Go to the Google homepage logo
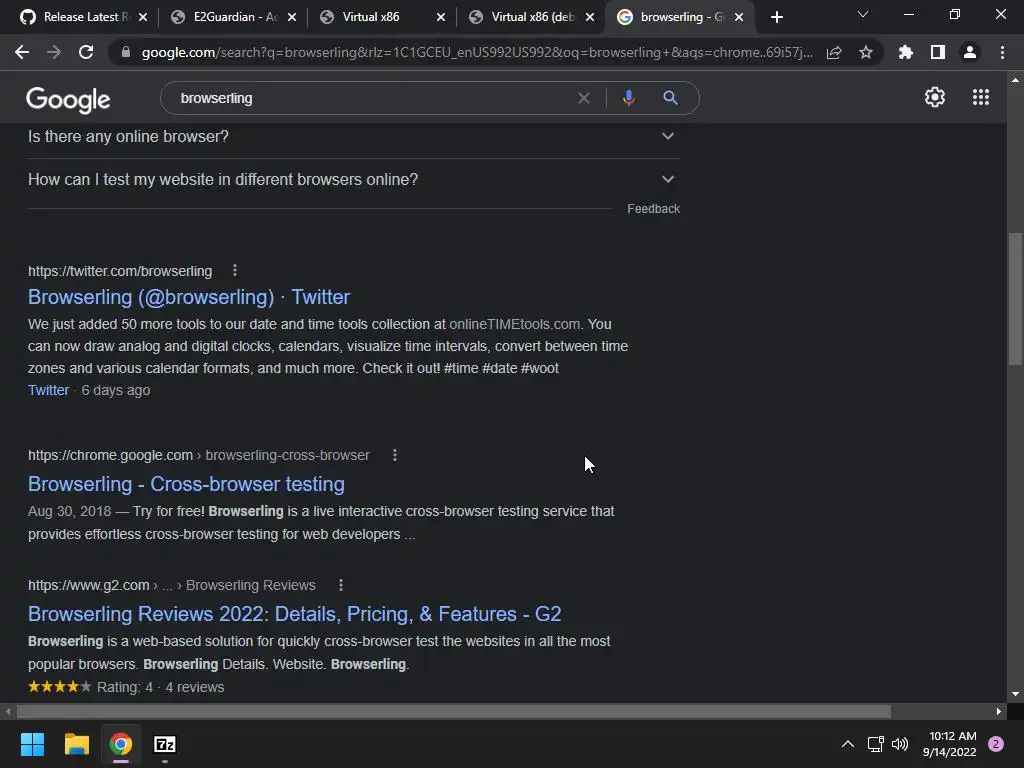 [x=68, y=99]
